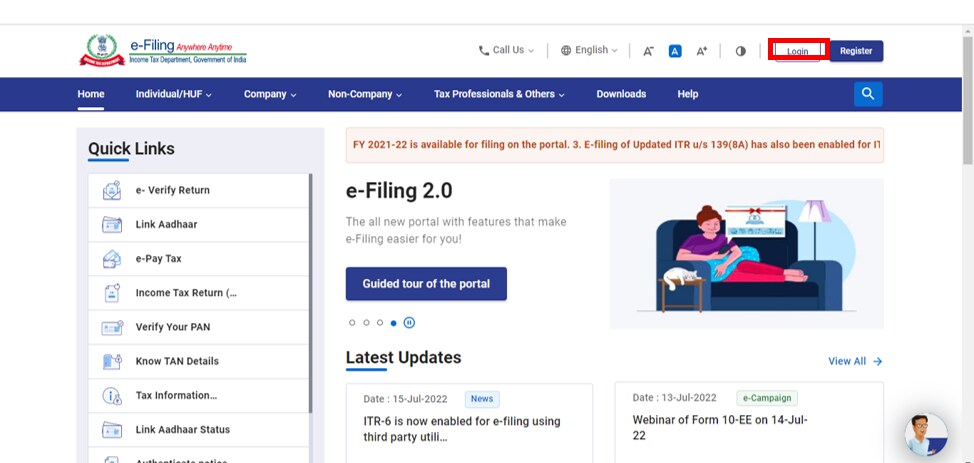Open the chatbot assistant avatar

[x=925, y=435]
